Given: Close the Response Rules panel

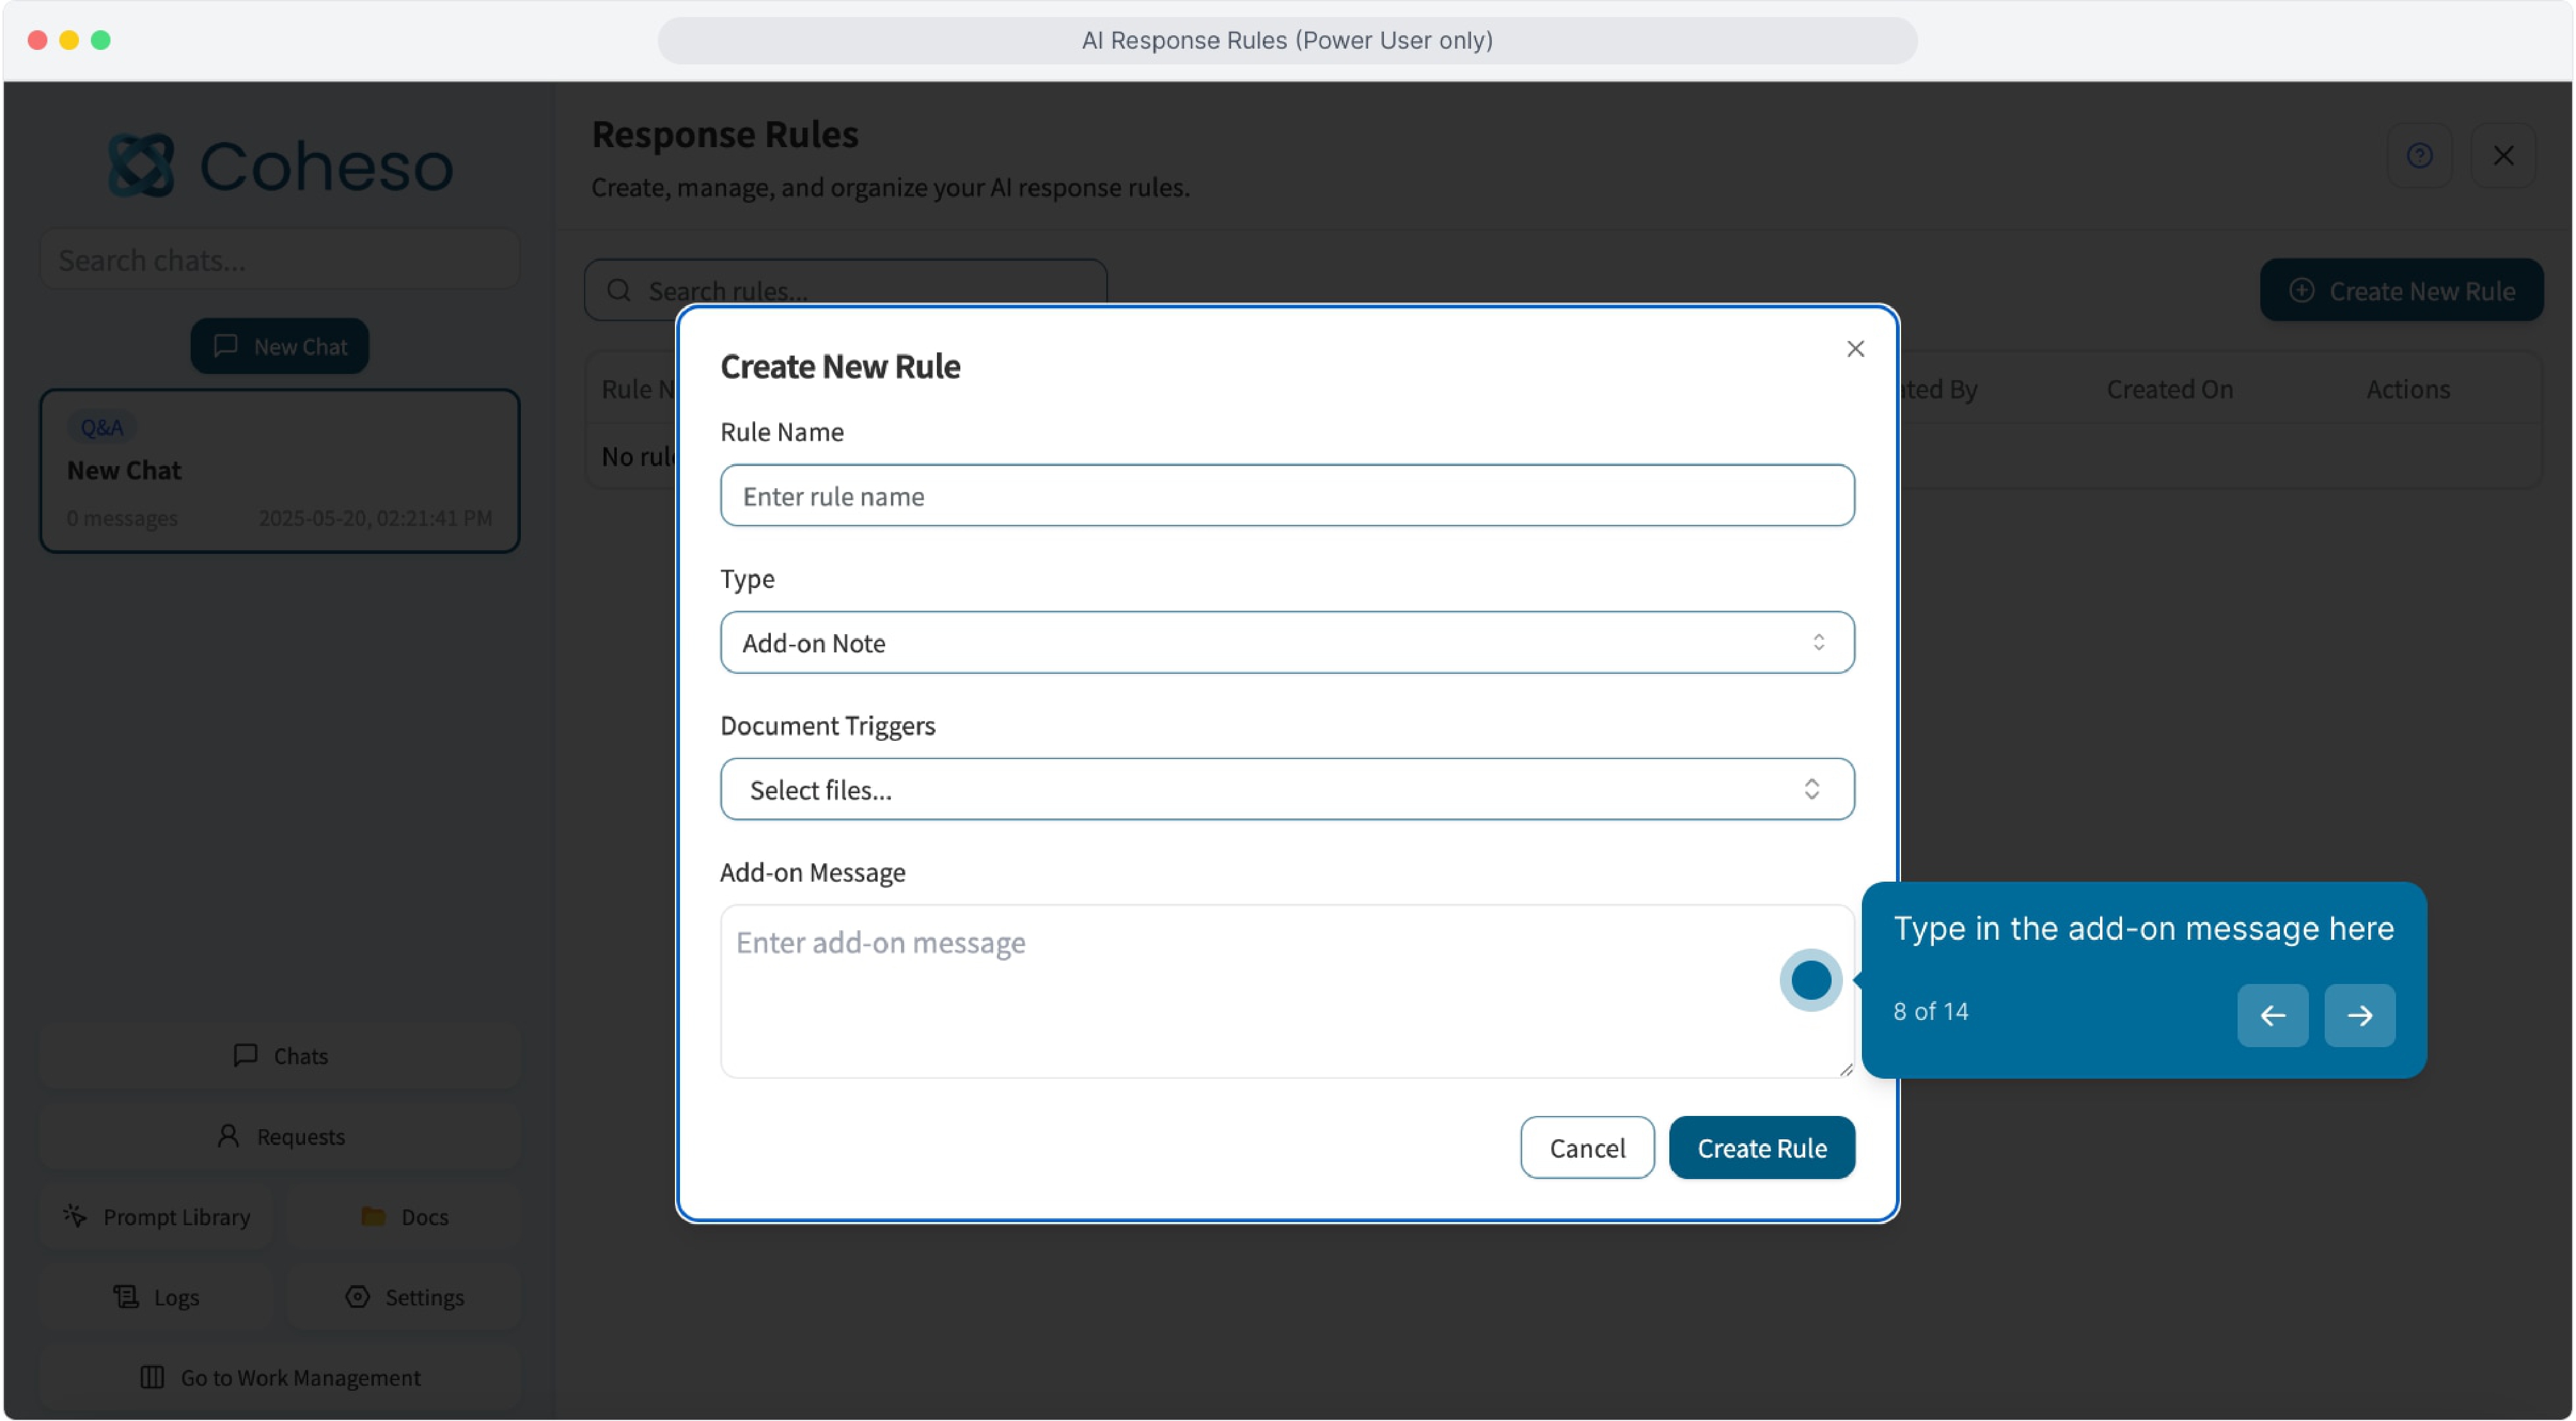Looking at the screenshot, I should (x=2503, y=156).
